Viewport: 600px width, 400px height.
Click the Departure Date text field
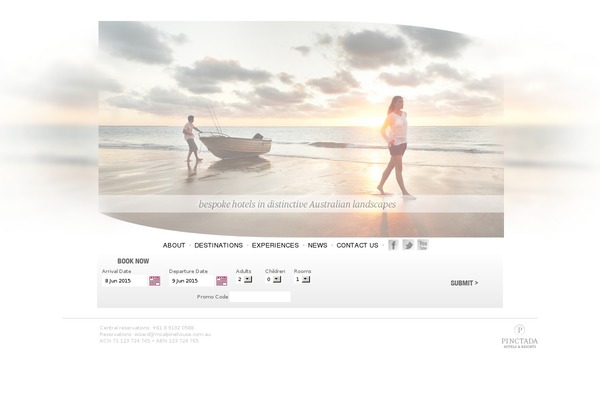(192, 281)
